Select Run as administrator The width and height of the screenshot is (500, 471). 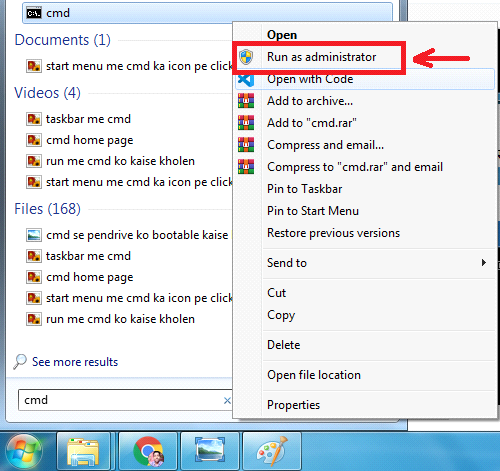click(321, 57)
